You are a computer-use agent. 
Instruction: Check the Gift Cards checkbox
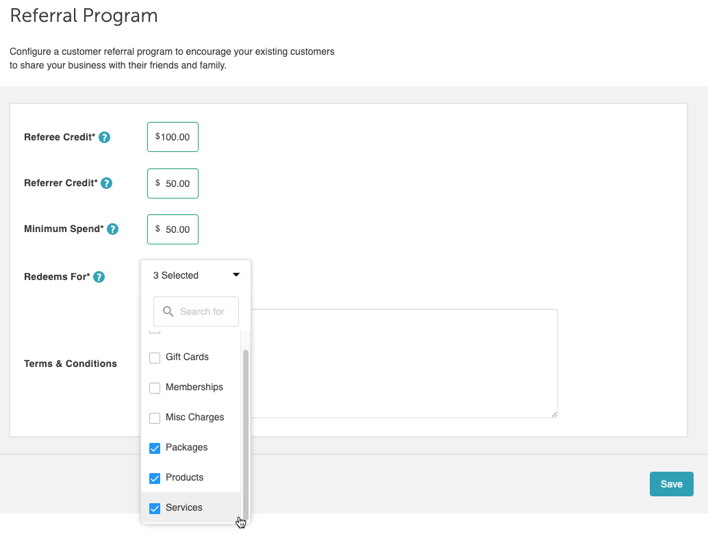pyautogui.click(x=154, y=358)
